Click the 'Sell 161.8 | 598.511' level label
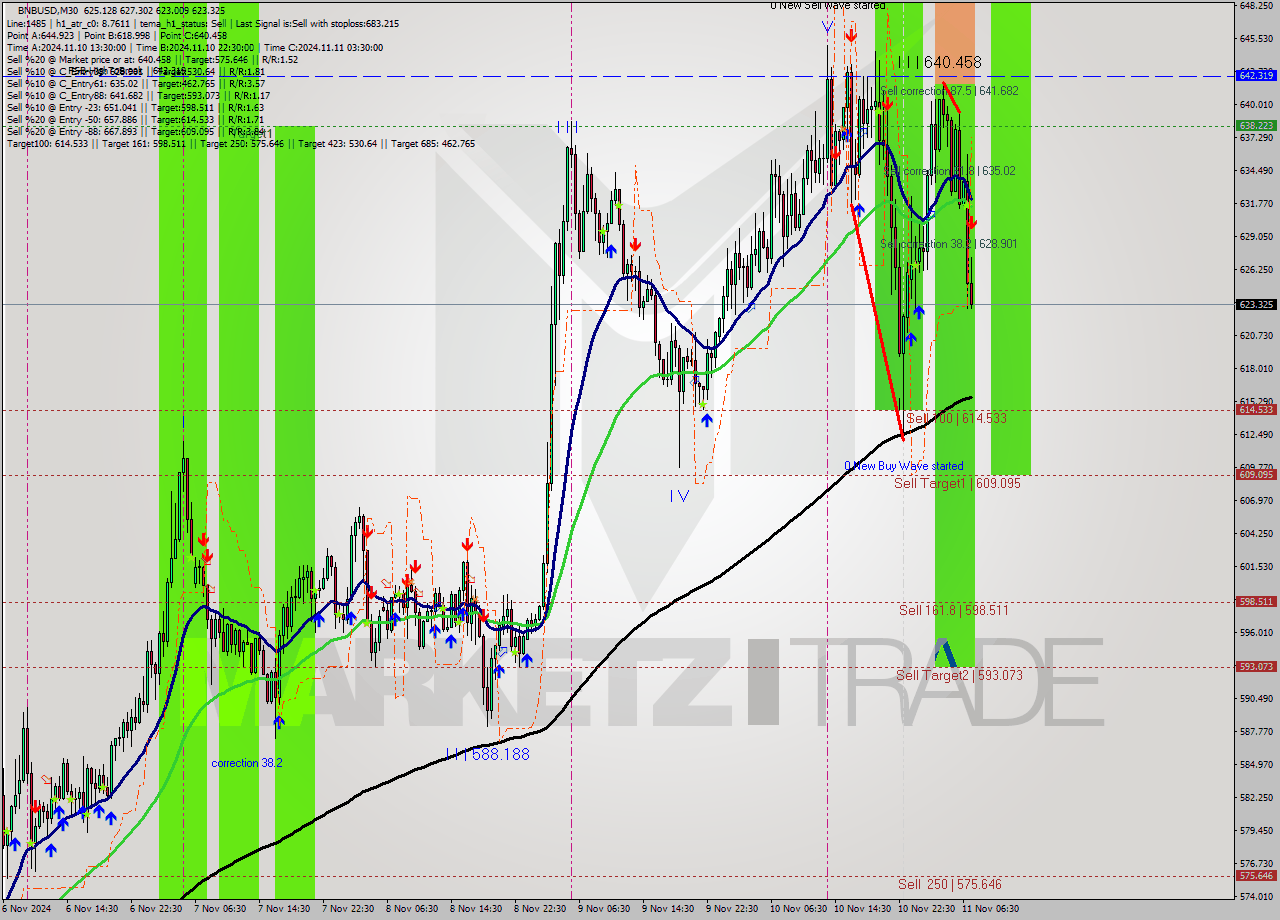 (x=953, y=609)
